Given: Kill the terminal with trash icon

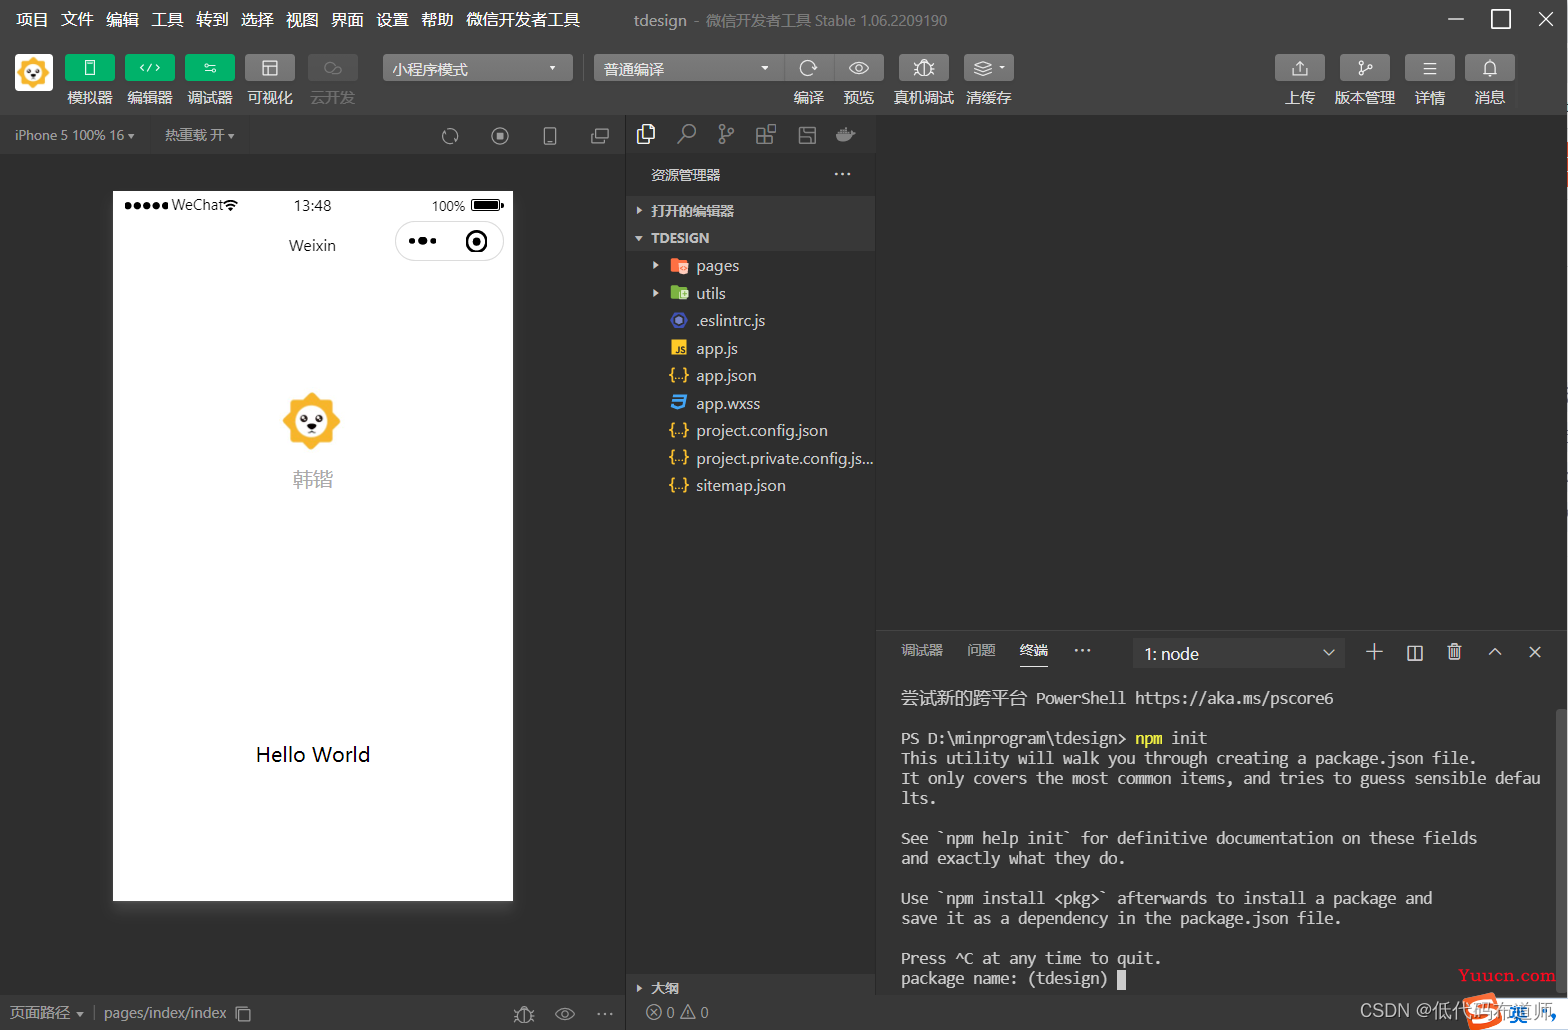Looking at the screenshot, I should click(x=1455, y=652).
